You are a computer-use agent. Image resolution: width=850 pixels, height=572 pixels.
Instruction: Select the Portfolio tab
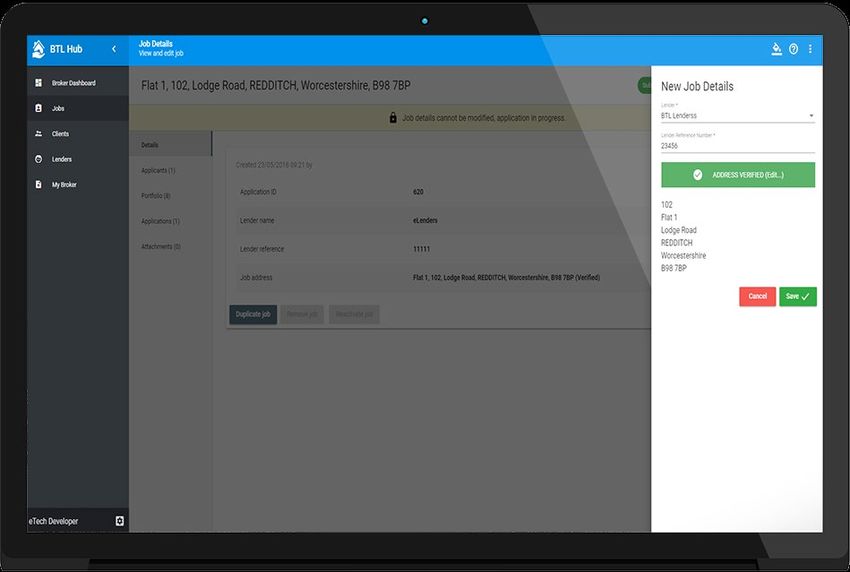coord(171,196)
